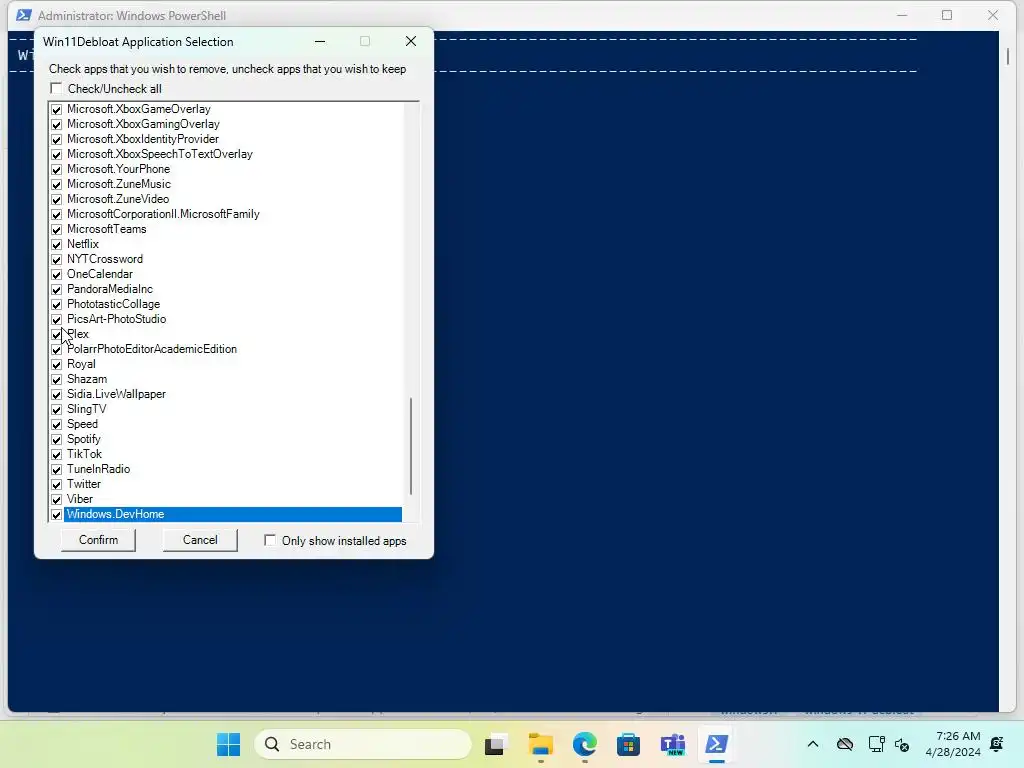Uncheck the Netflix checkbox

(57, 245)
